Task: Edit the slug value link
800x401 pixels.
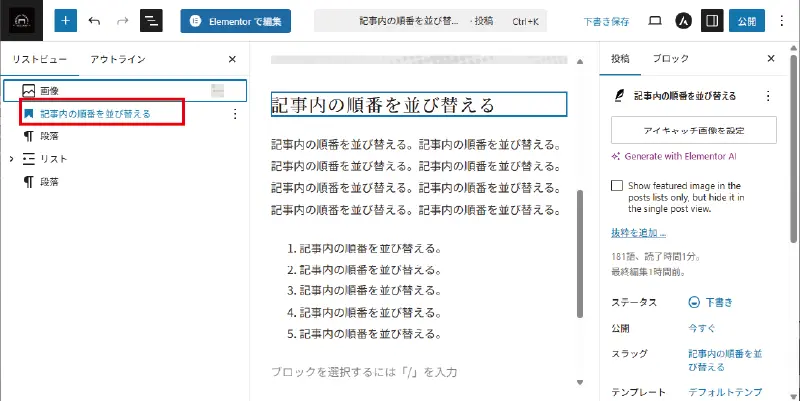Action: 725,360
